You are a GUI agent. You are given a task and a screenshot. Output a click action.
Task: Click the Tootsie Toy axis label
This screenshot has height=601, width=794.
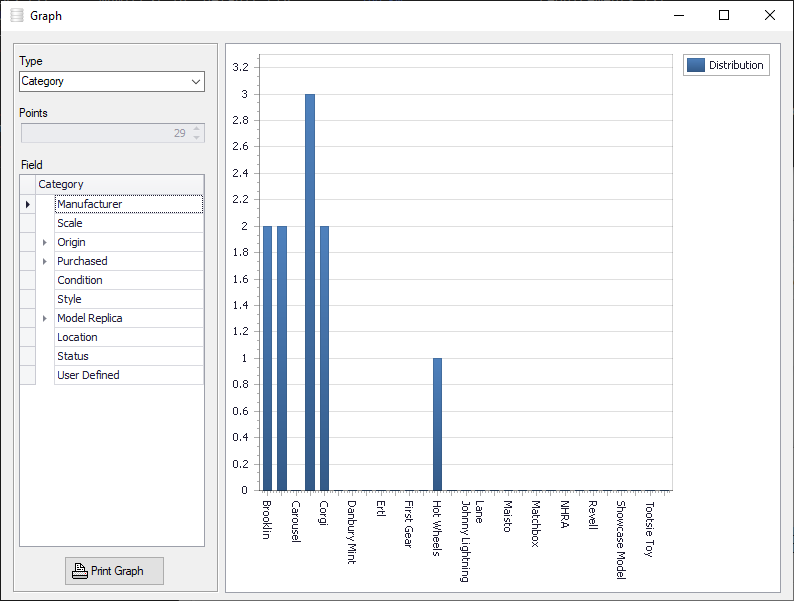650,529
